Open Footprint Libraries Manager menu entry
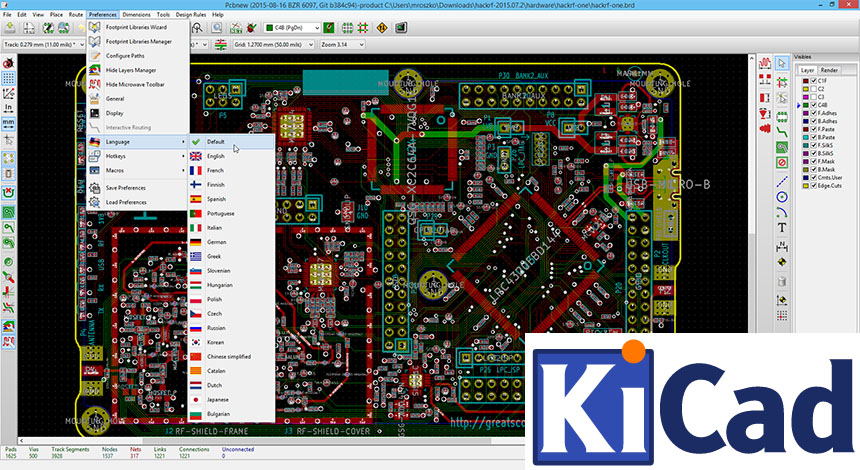The image size is (860, 470). 138,42
